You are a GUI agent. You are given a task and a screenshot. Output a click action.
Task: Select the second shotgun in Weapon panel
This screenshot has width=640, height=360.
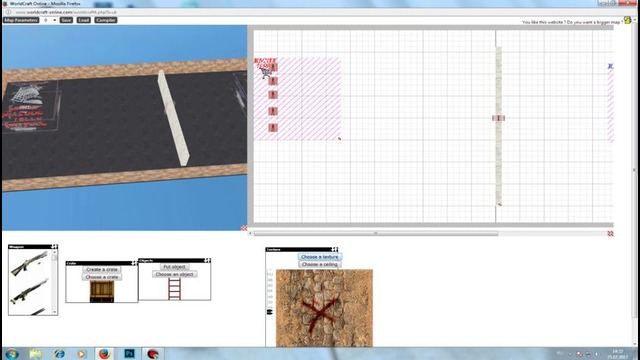tap(29, 291)
